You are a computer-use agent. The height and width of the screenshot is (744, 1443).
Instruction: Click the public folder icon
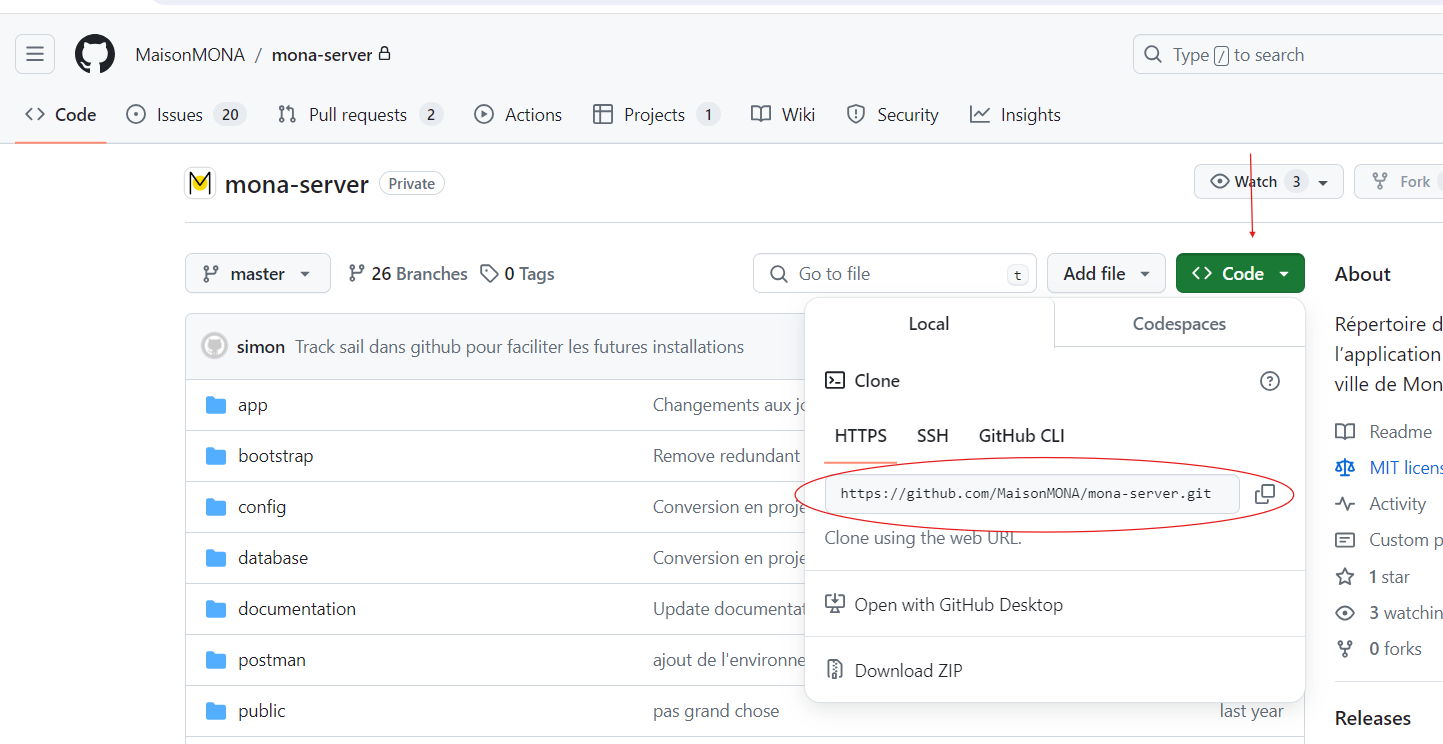tap(216, 711)
